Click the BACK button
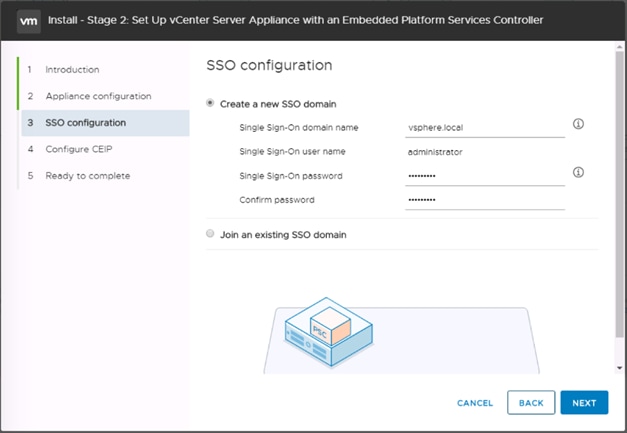 click(x=531, y=403)
